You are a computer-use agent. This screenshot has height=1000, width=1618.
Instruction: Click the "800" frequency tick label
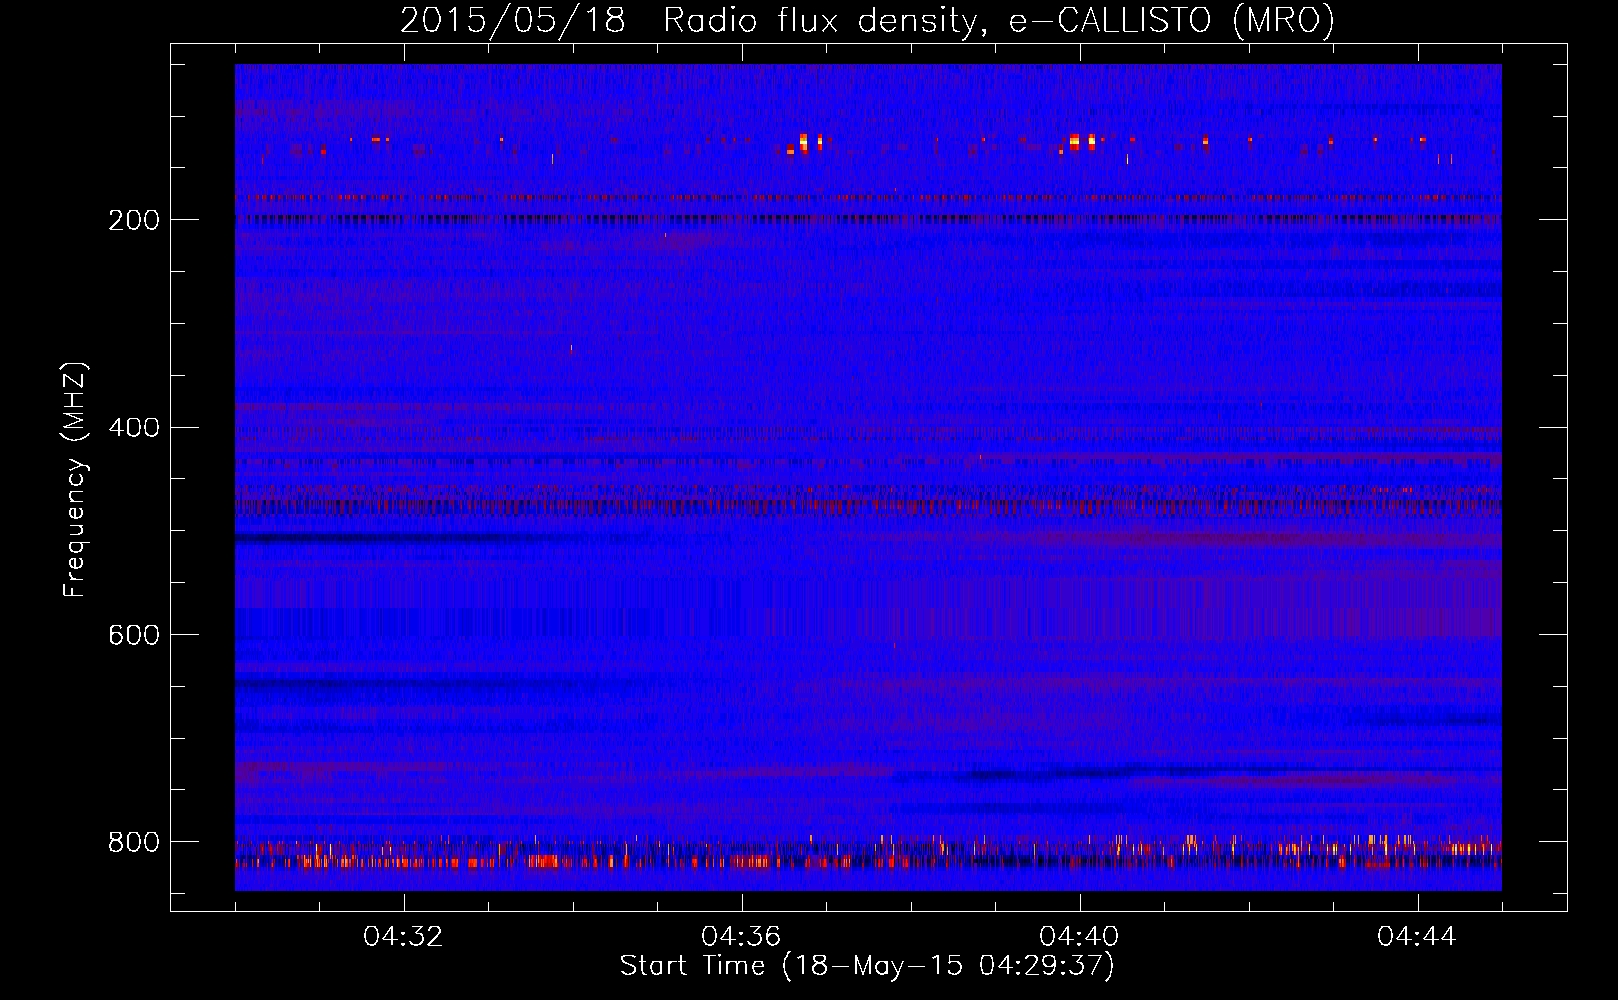(x=133, y=842)
